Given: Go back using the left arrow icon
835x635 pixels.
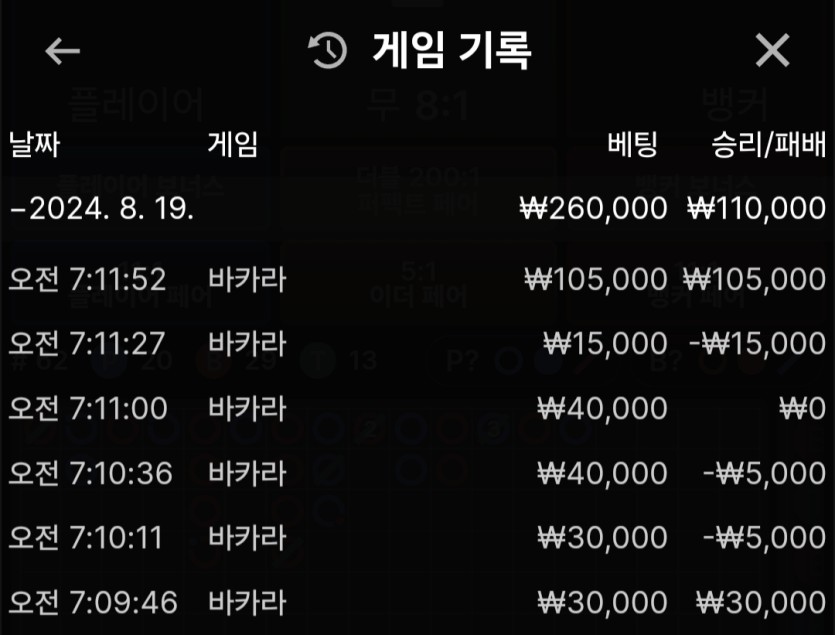Looking at the screenshot, I should [x=62, y=51].
